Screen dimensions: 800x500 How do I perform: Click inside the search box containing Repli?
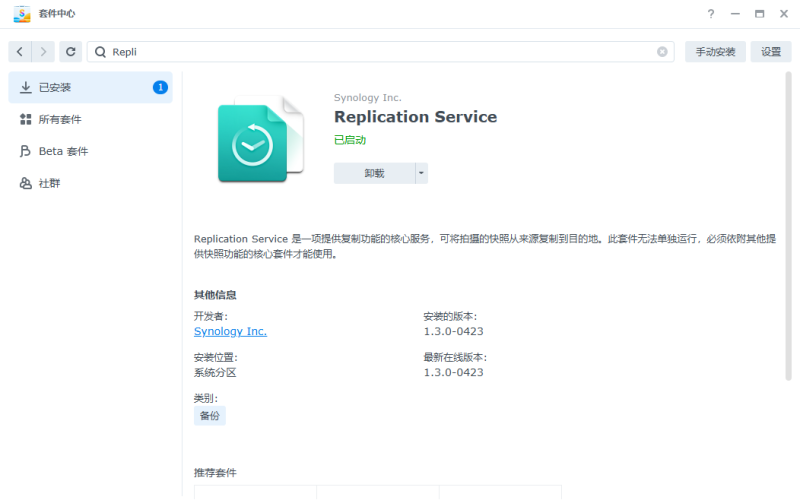381,52
